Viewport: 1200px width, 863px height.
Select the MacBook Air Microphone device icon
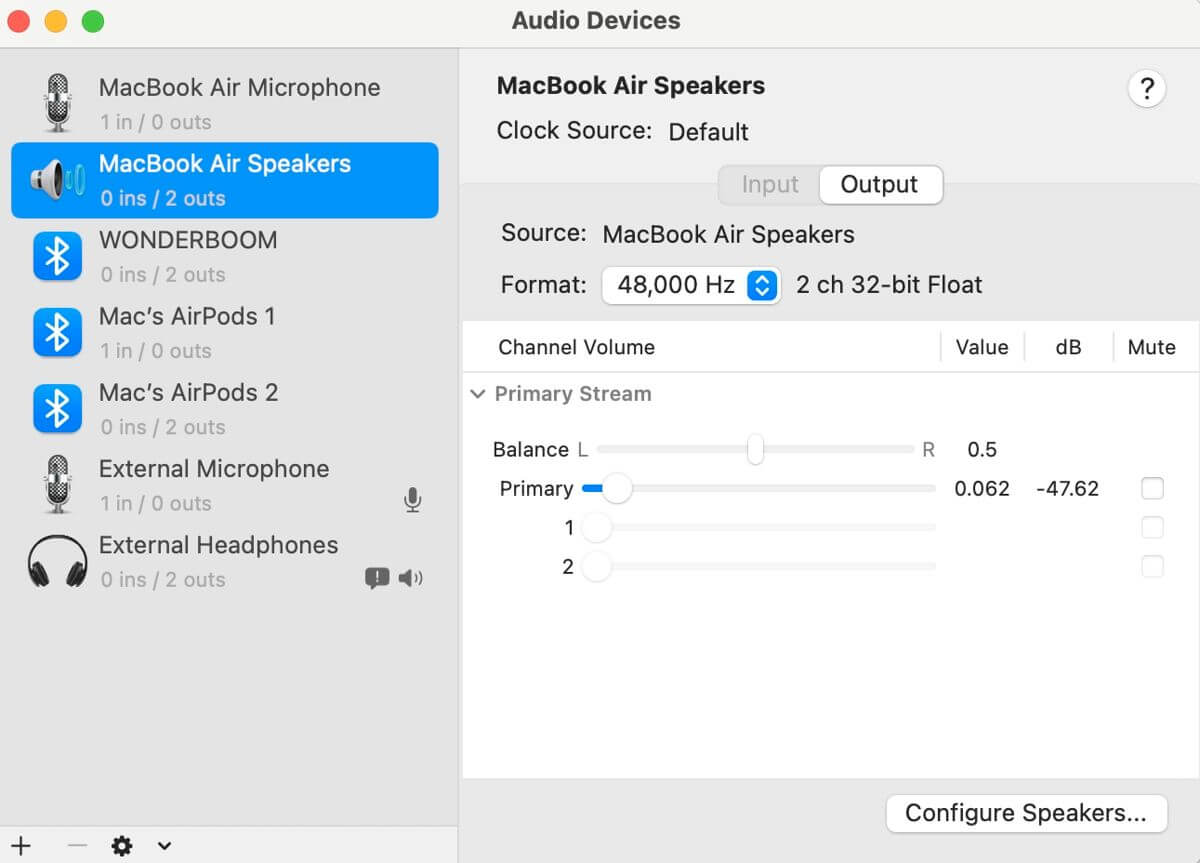[57, 103]
